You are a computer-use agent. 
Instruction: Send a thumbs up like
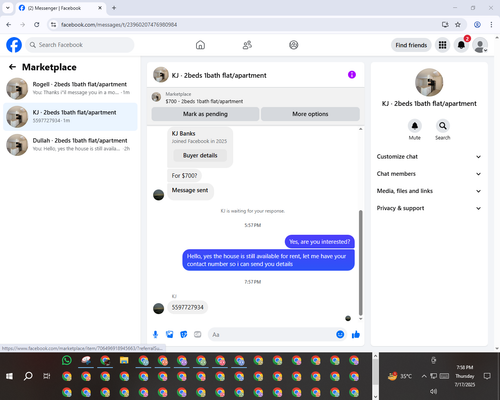356,334
